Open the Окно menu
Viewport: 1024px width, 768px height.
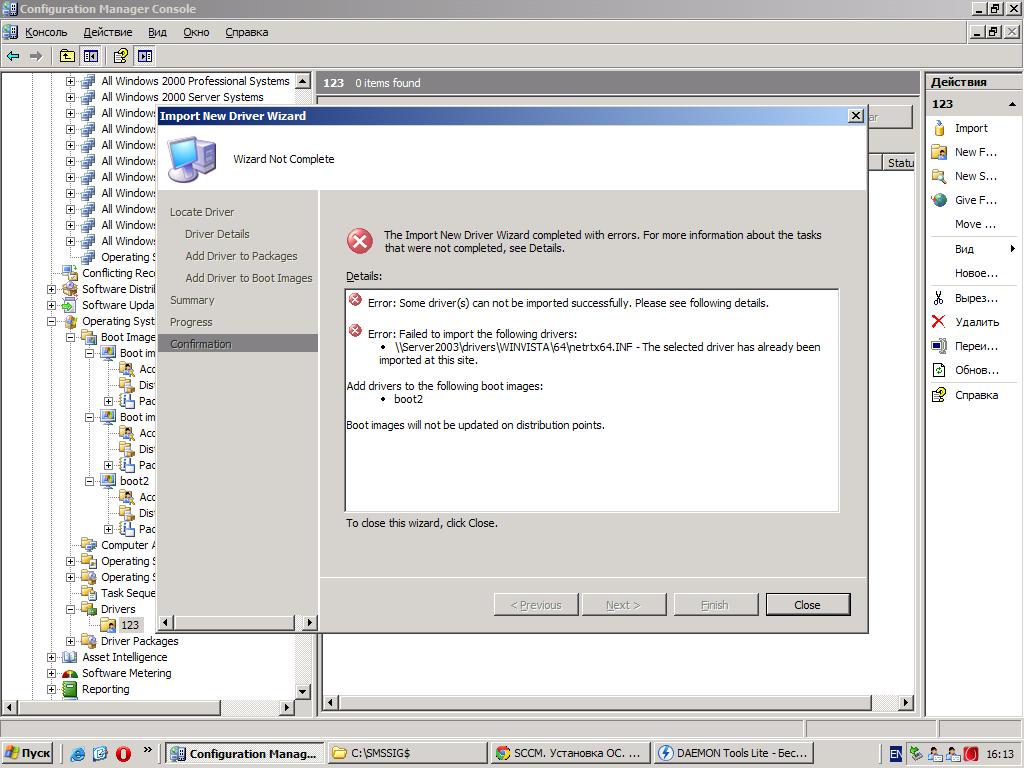(196, 32)
